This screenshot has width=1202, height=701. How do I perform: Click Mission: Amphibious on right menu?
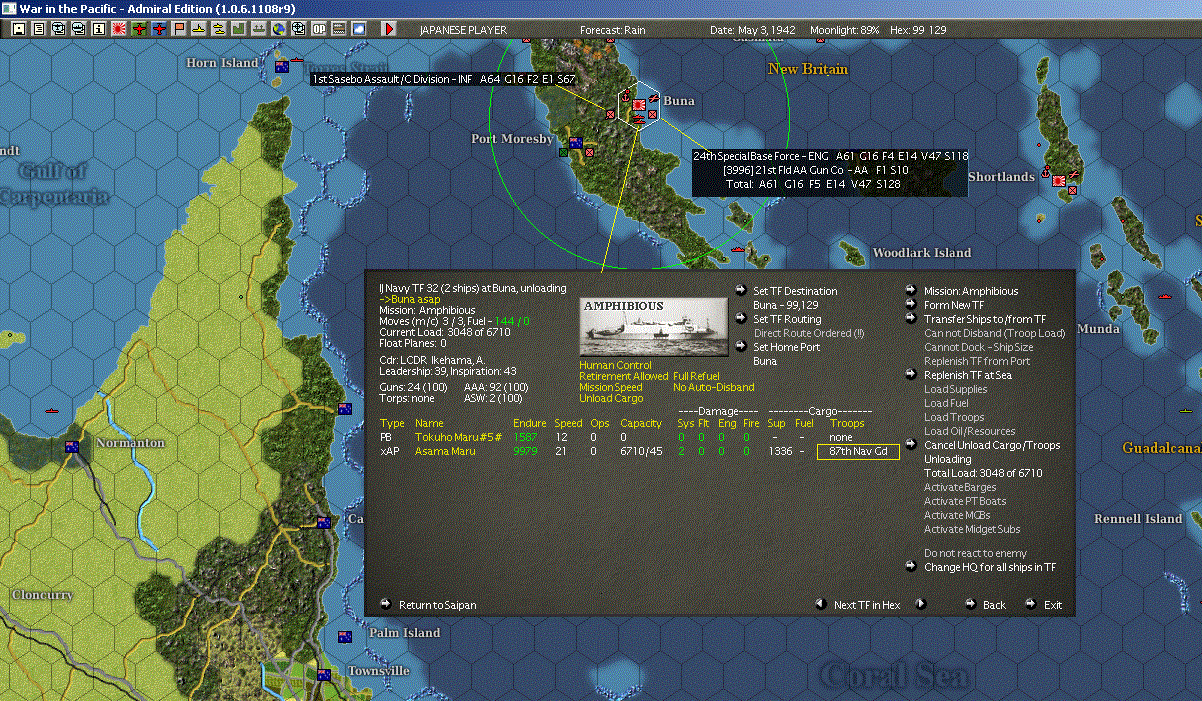tap(971, 291)
